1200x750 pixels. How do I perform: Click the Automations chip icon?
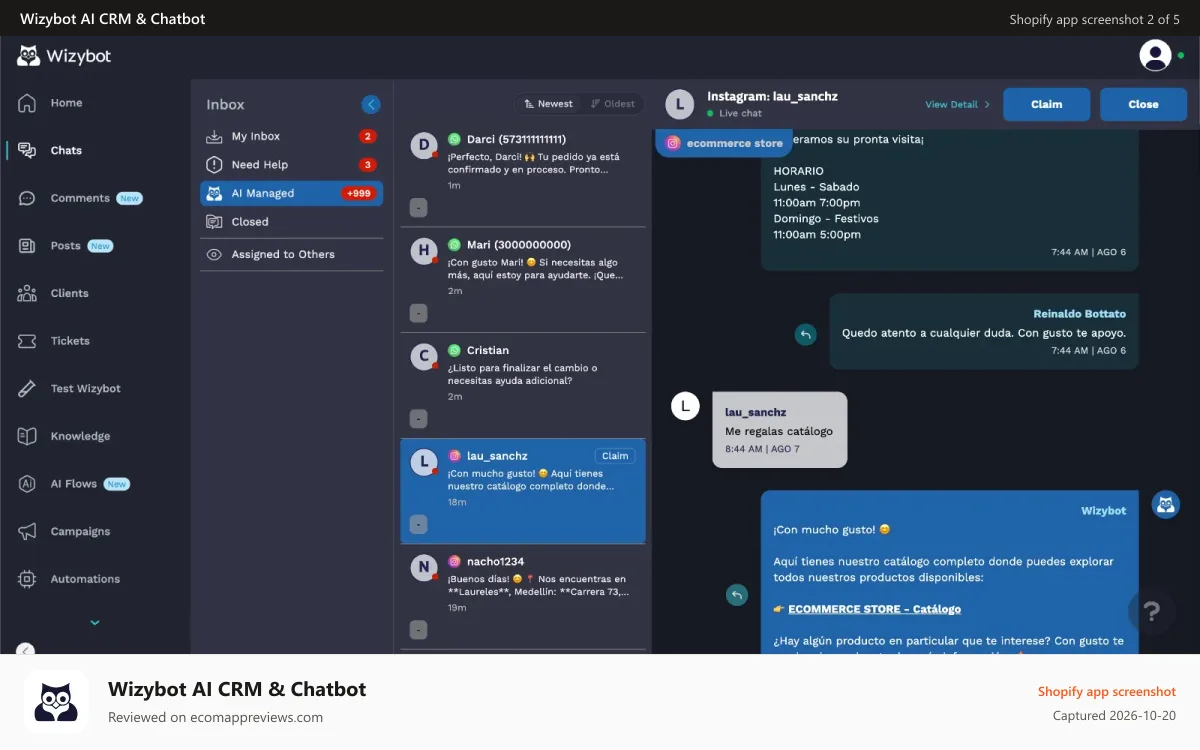[x=27, y=579]
